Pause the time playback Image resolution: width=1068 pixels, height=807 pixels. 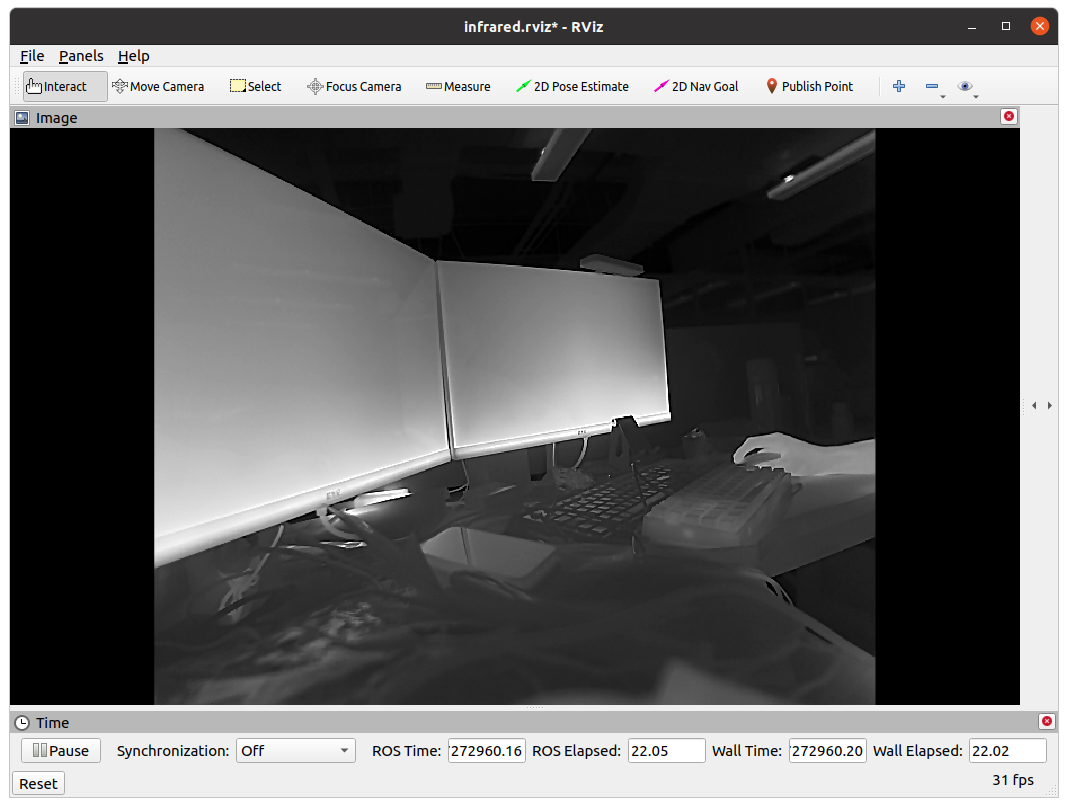pos(61,750)
